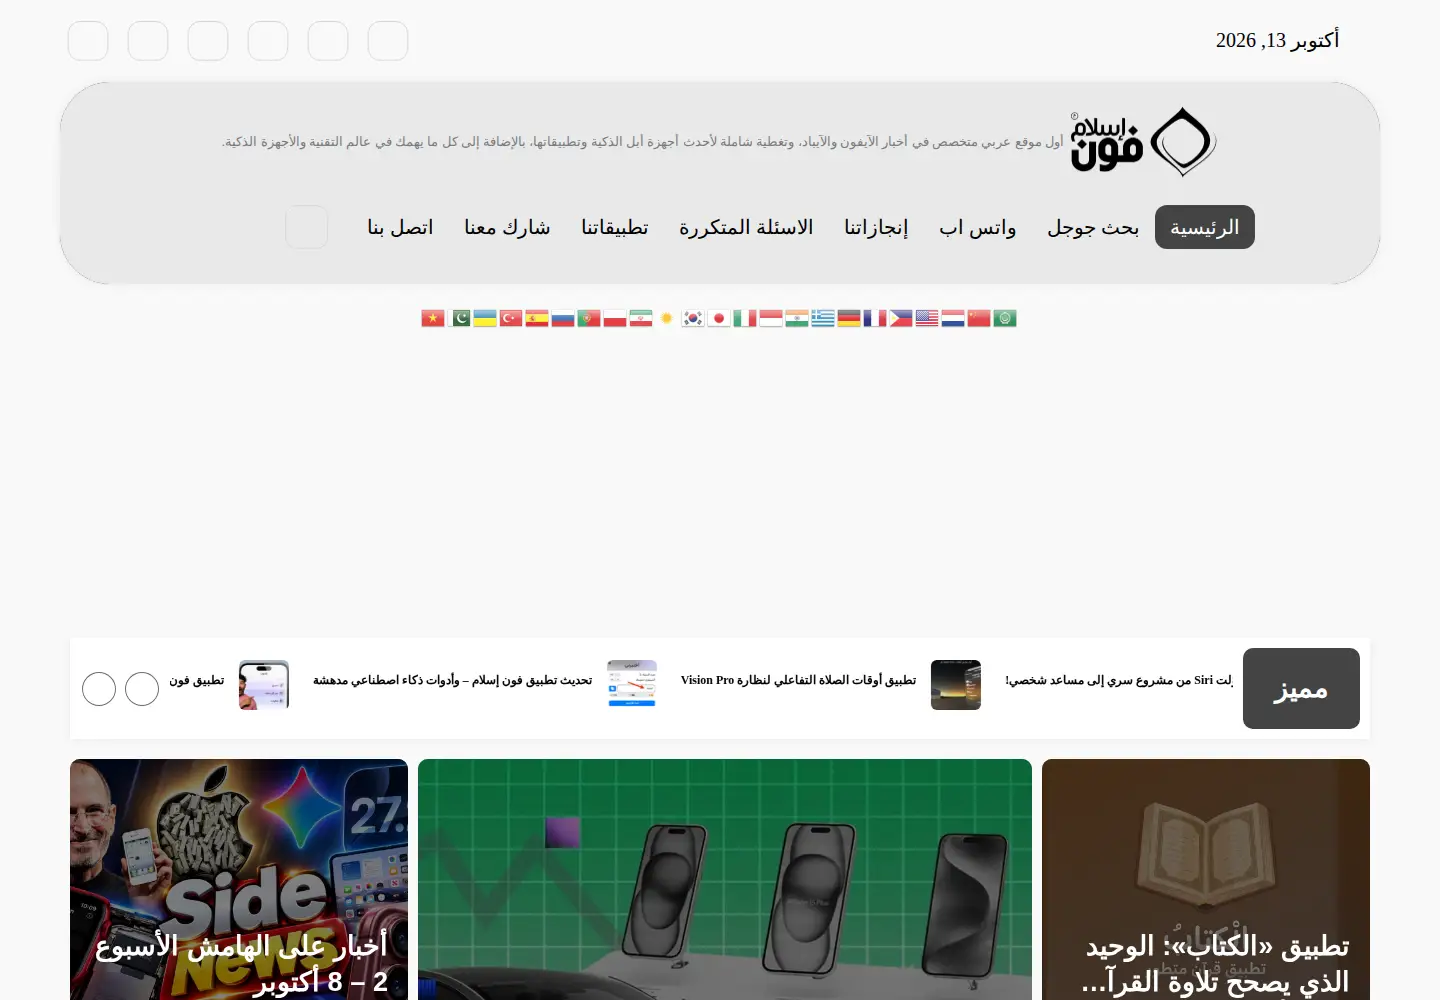This screenshot has height=1000, width=1440.
Task: Open أخبار على الهامش weekly news article
Action: pyautogui.click(x=239, y=879)
